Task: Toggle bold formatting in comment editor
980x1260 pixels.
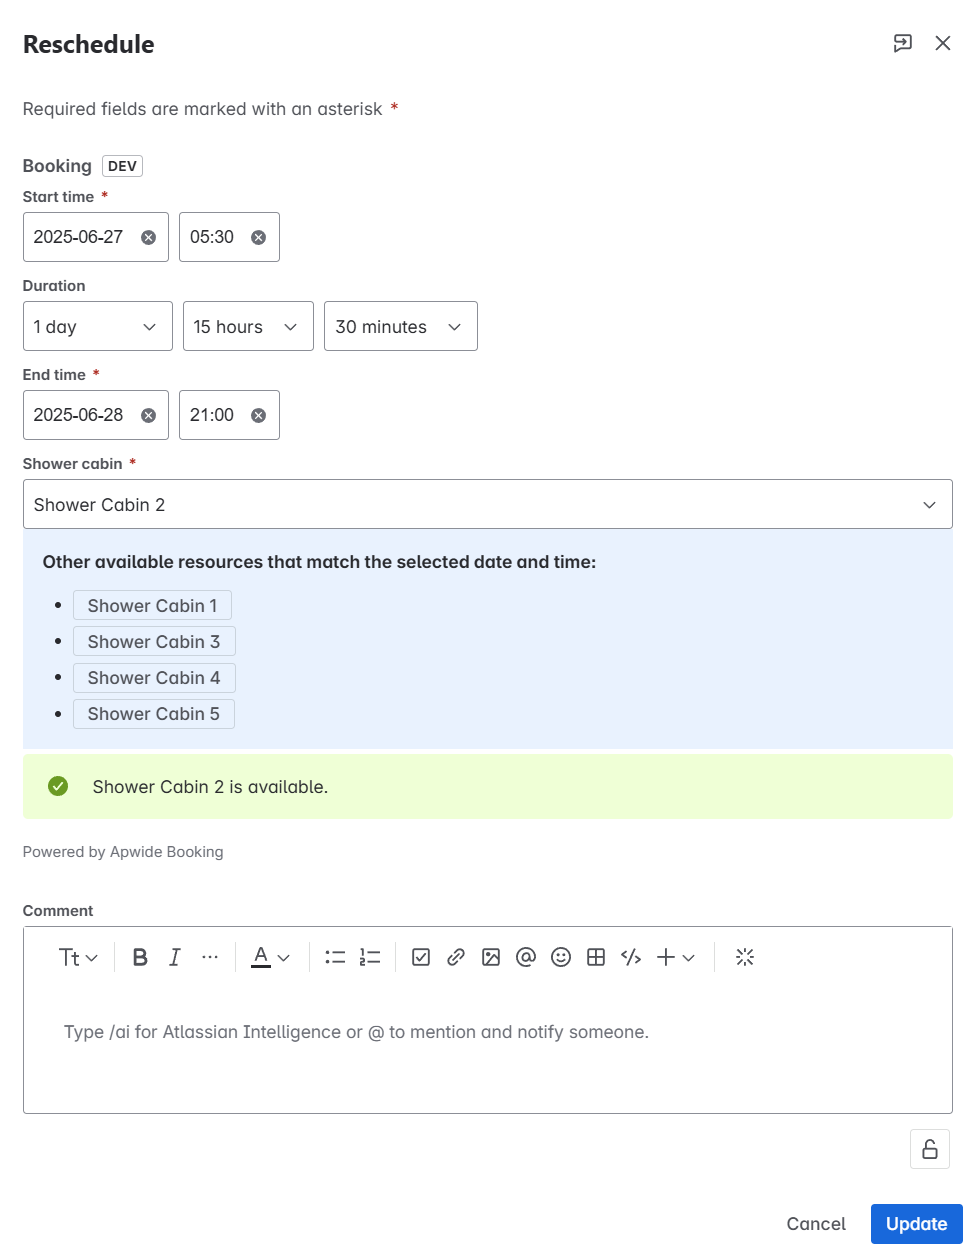Action: click(140, 957)
